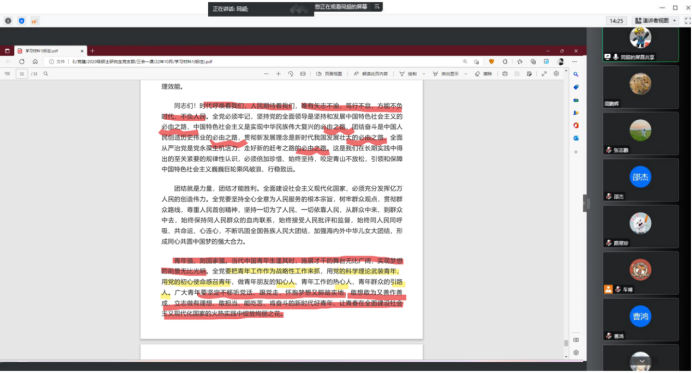The image size is (692, 373).
Task: Select the 学习材料 PDF browser tab
Action: [50, 51]
